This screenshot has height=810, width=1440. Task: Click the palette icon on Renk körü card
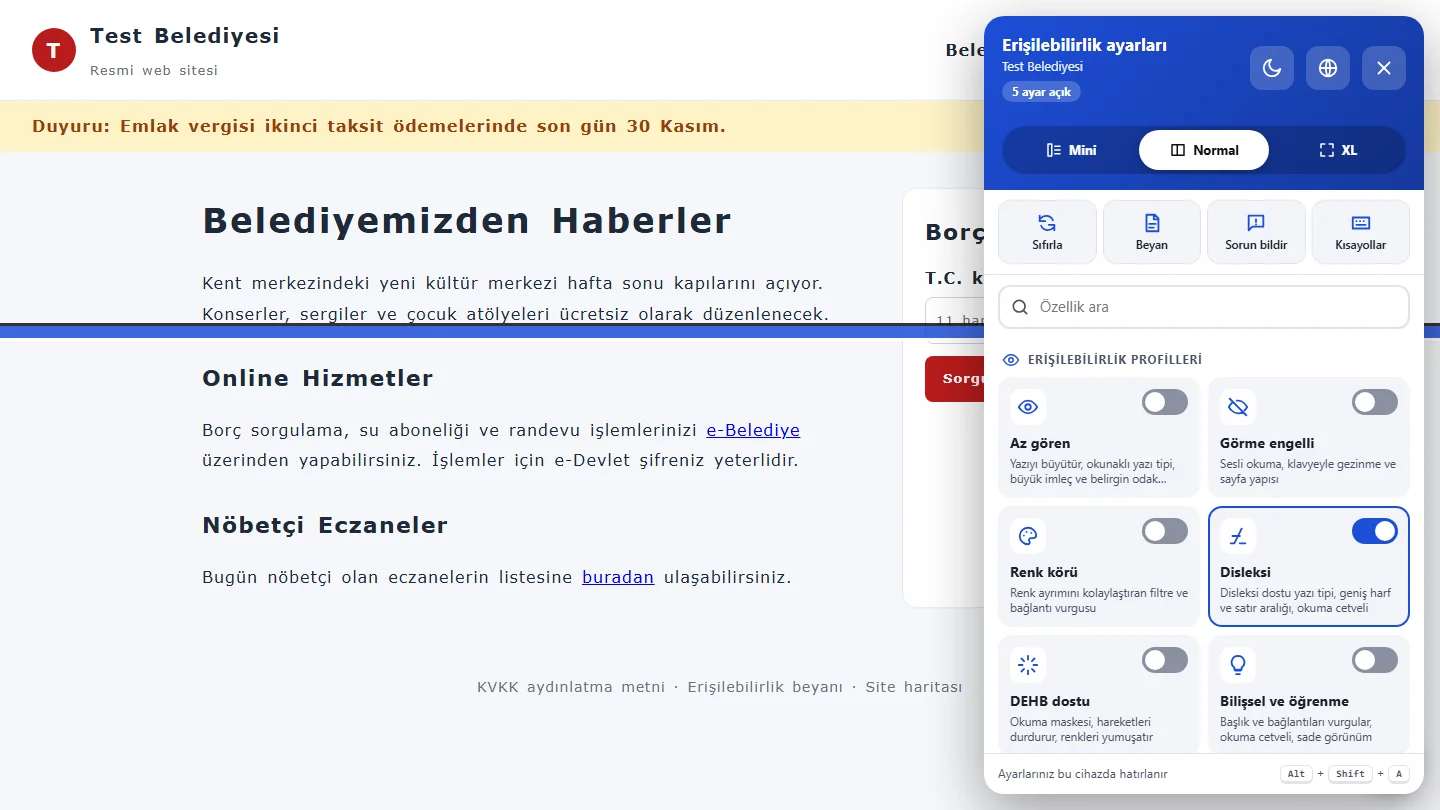coord(1028,536)
